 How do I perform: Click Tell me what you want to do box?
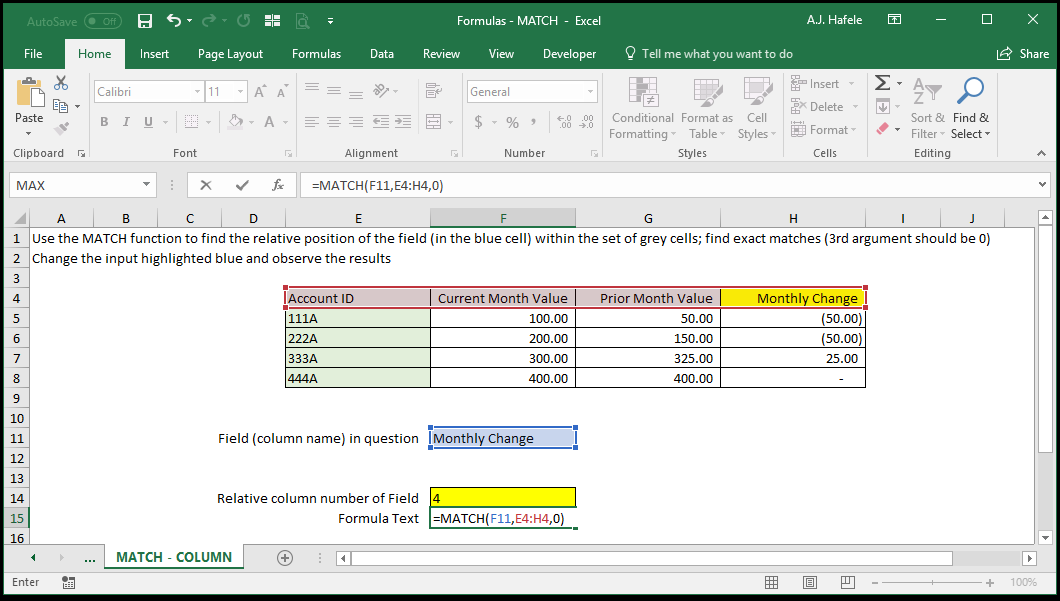(708, 54)
